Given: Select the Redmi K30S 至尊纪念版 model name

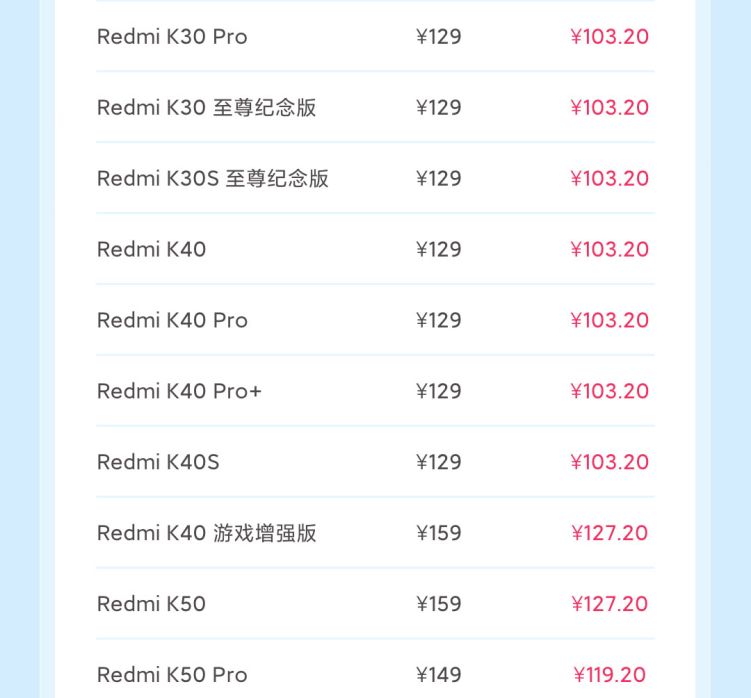Looking at the screenshot, I should (212, 179).
